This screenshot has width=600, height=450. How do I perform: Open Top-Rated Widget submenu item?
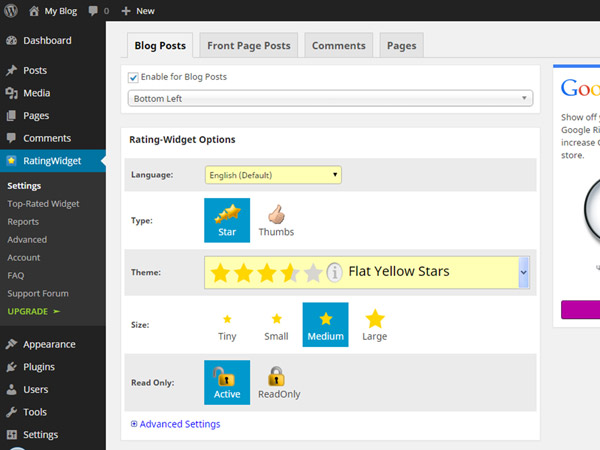(x=43, y=204)
